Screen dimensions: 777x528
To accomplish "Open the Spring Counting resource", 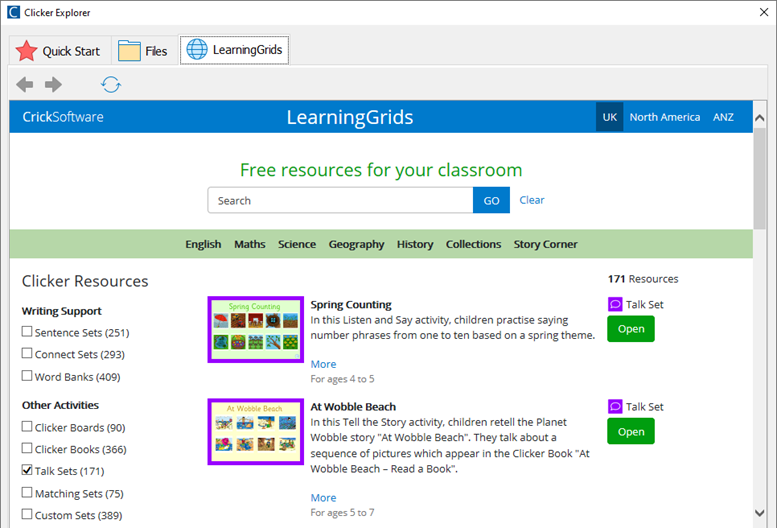I will pyautogui.click(x=630, y=329).
